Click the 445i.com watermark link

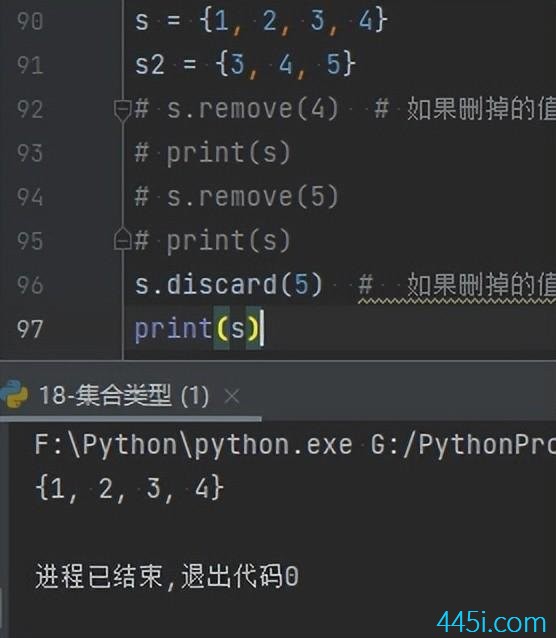click(x=492, y=622)
